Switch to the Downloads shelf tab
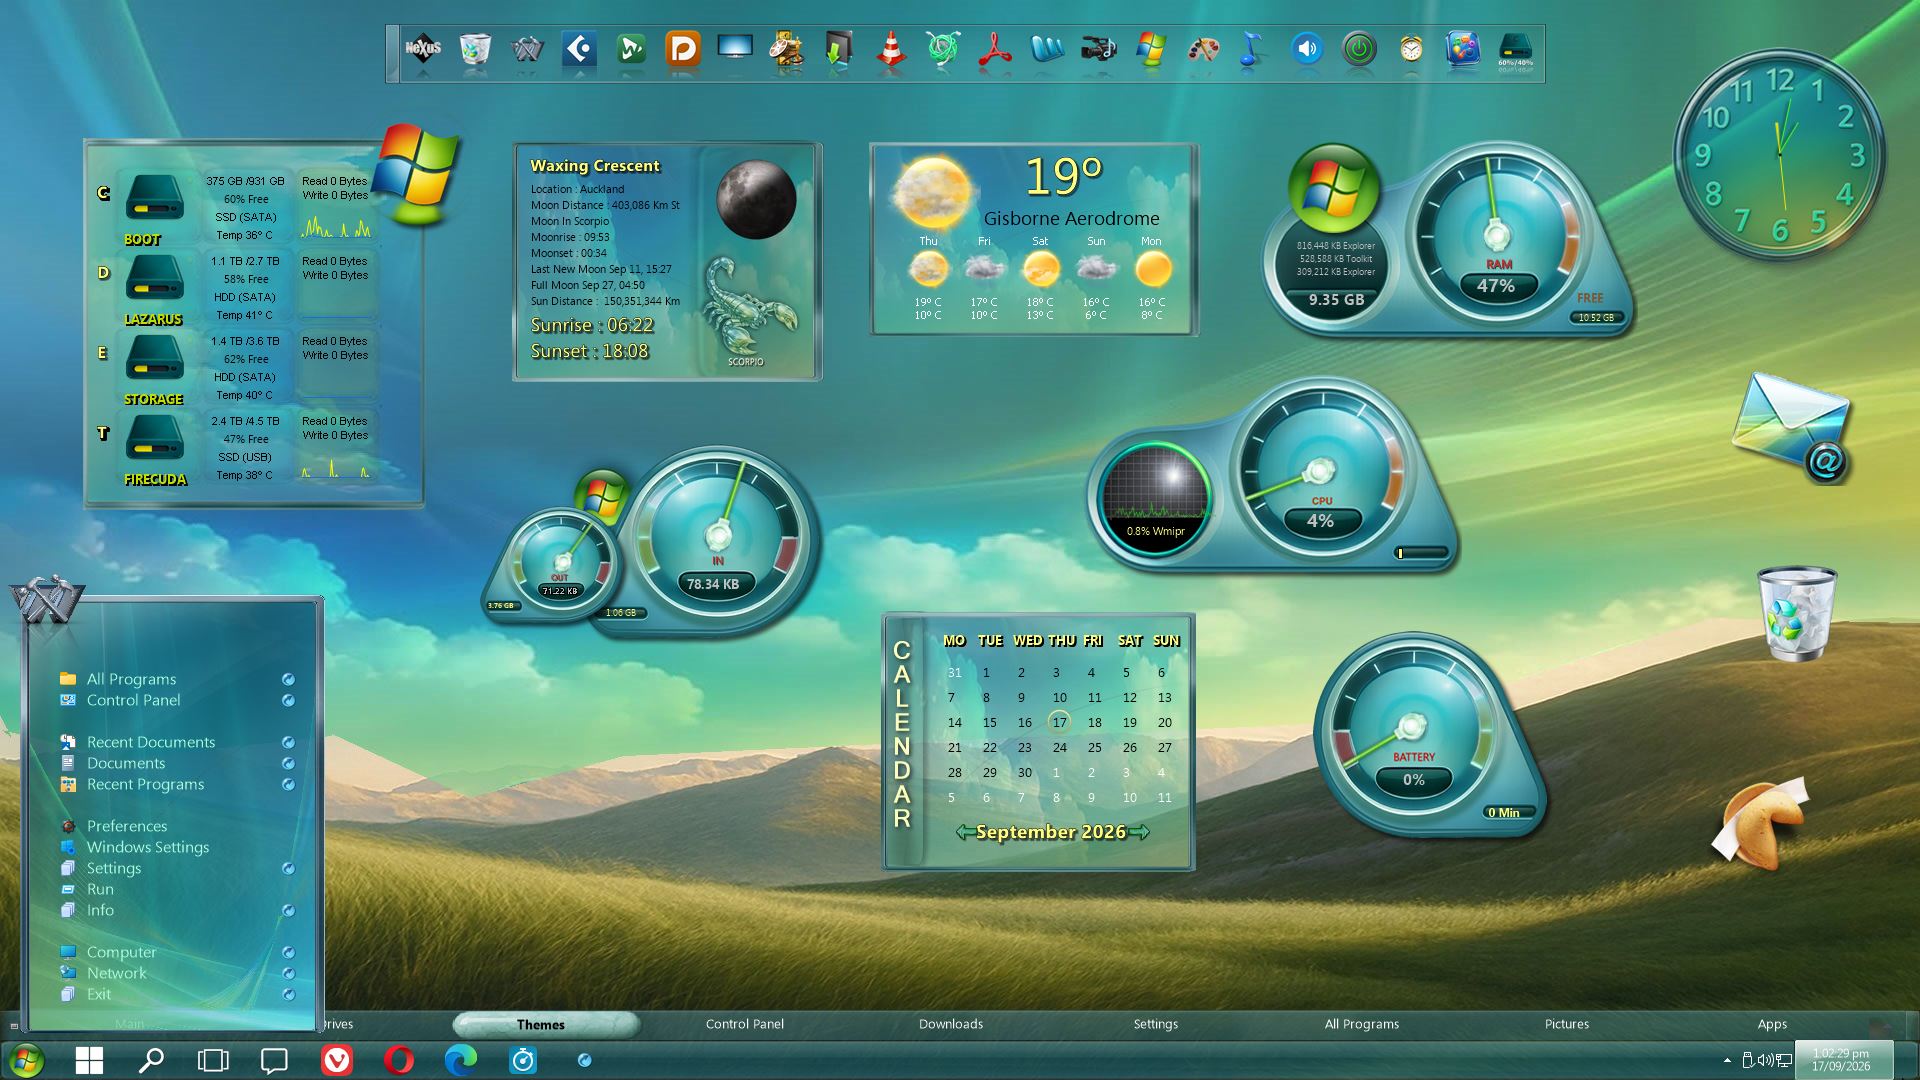This screenshot has width=1920, height=1080. [x=951, y=1024]
